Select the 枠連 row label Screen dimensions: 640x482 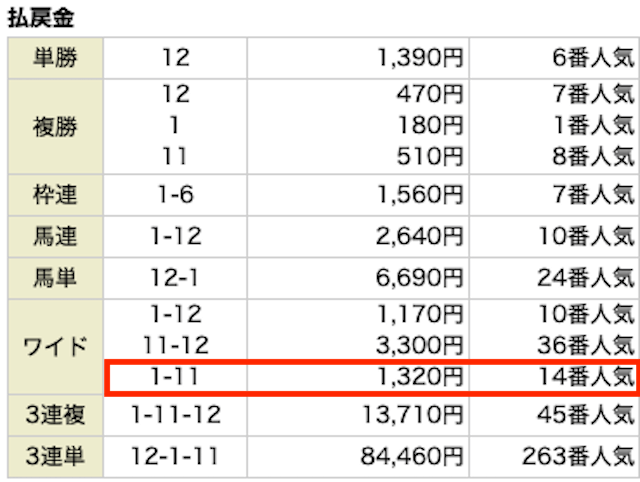(55, 195)
